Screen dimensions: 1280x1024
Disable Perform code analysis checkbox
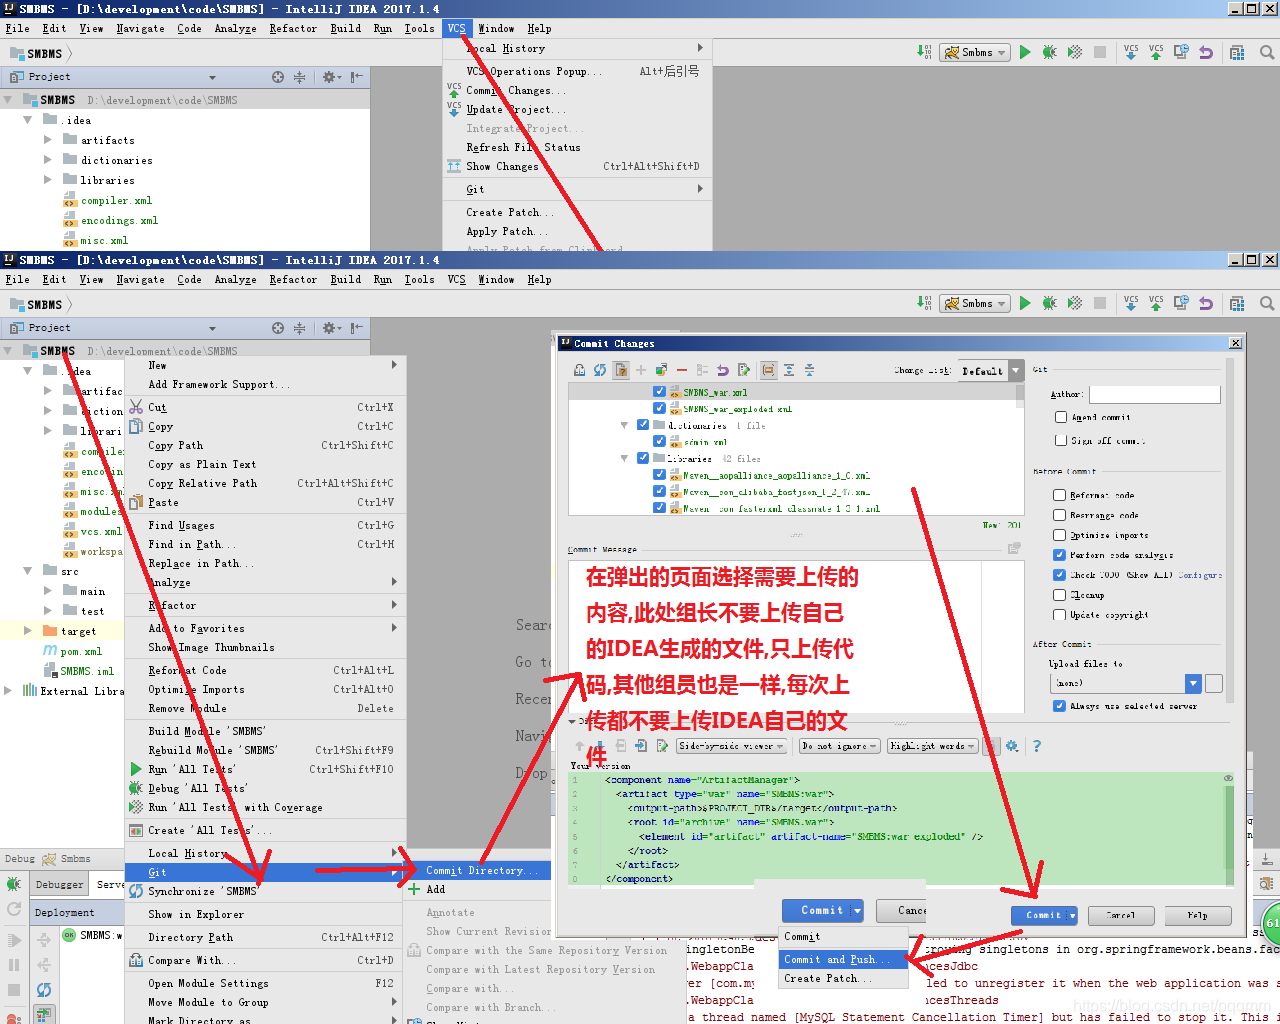click(1059, 555)
